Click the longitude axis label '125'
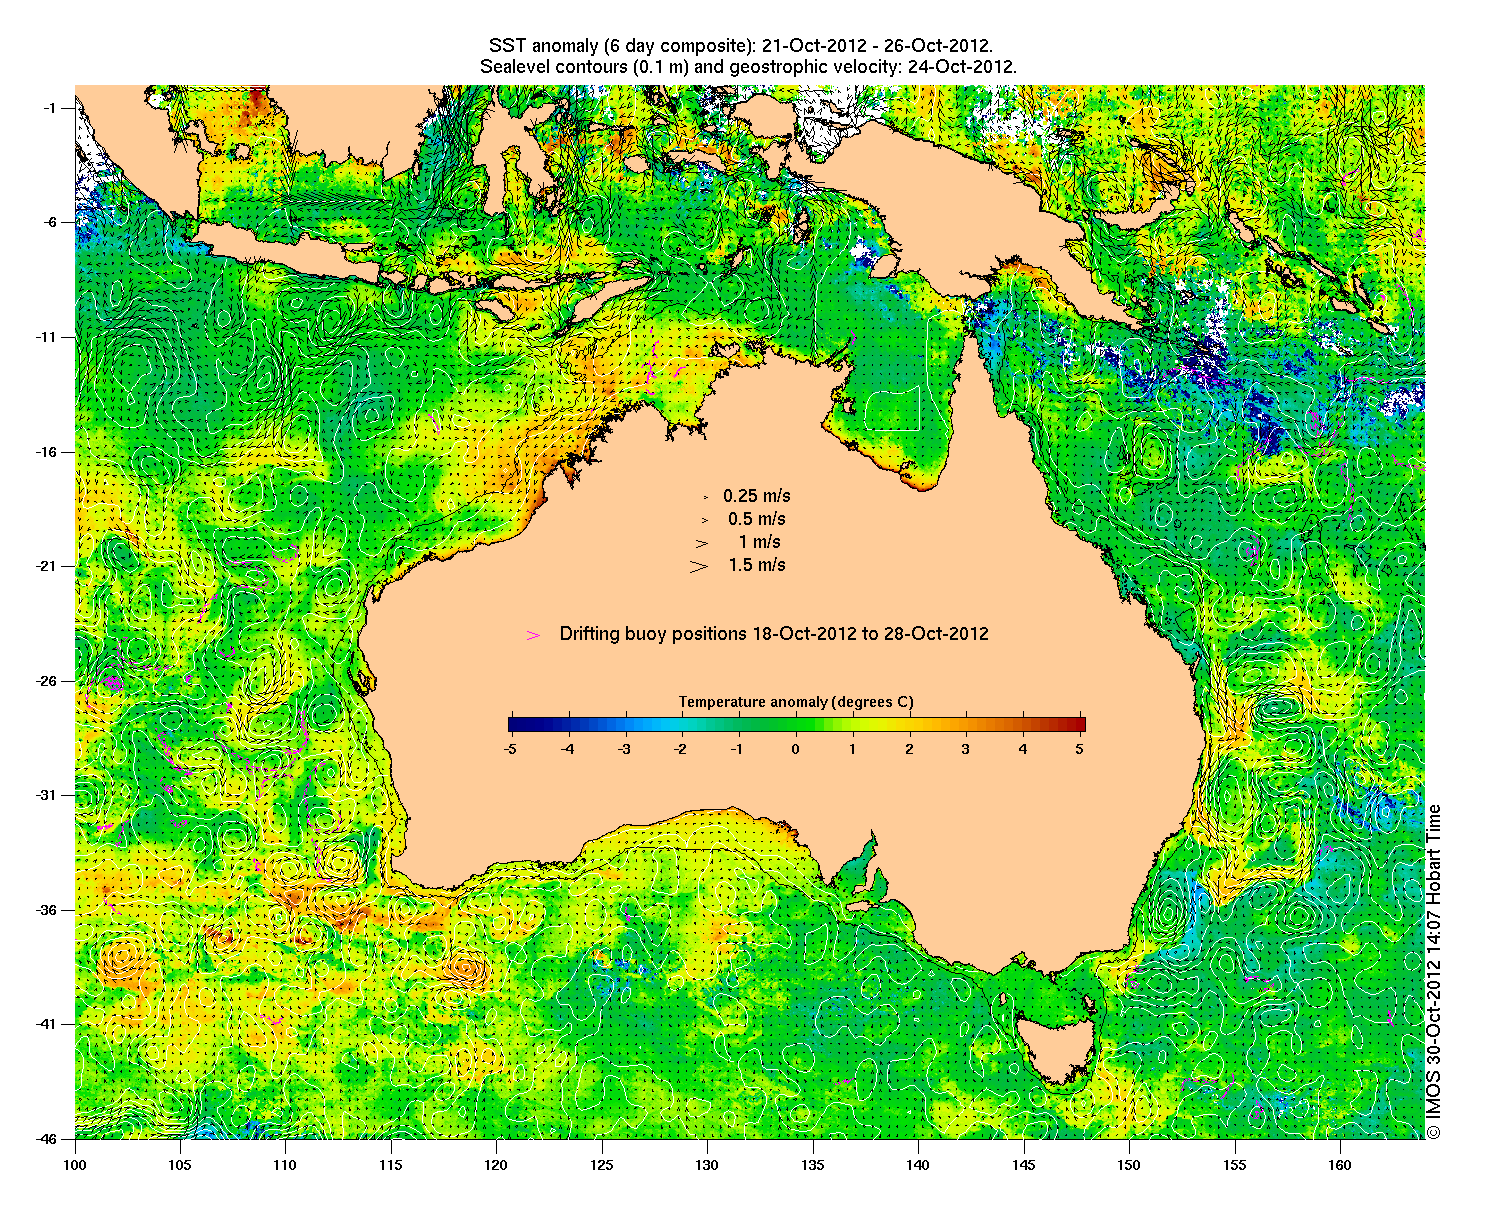Screen dimensions: 1500x1225 click(602, 1165)
